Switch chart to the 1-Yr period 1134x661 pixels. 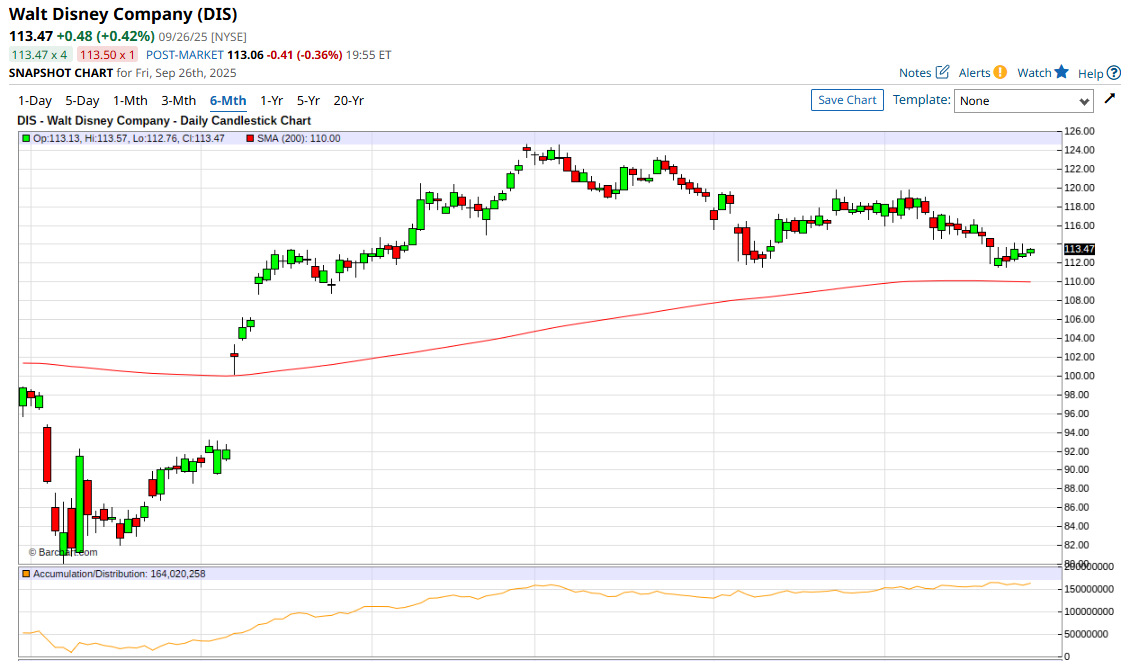coord(271,101)
